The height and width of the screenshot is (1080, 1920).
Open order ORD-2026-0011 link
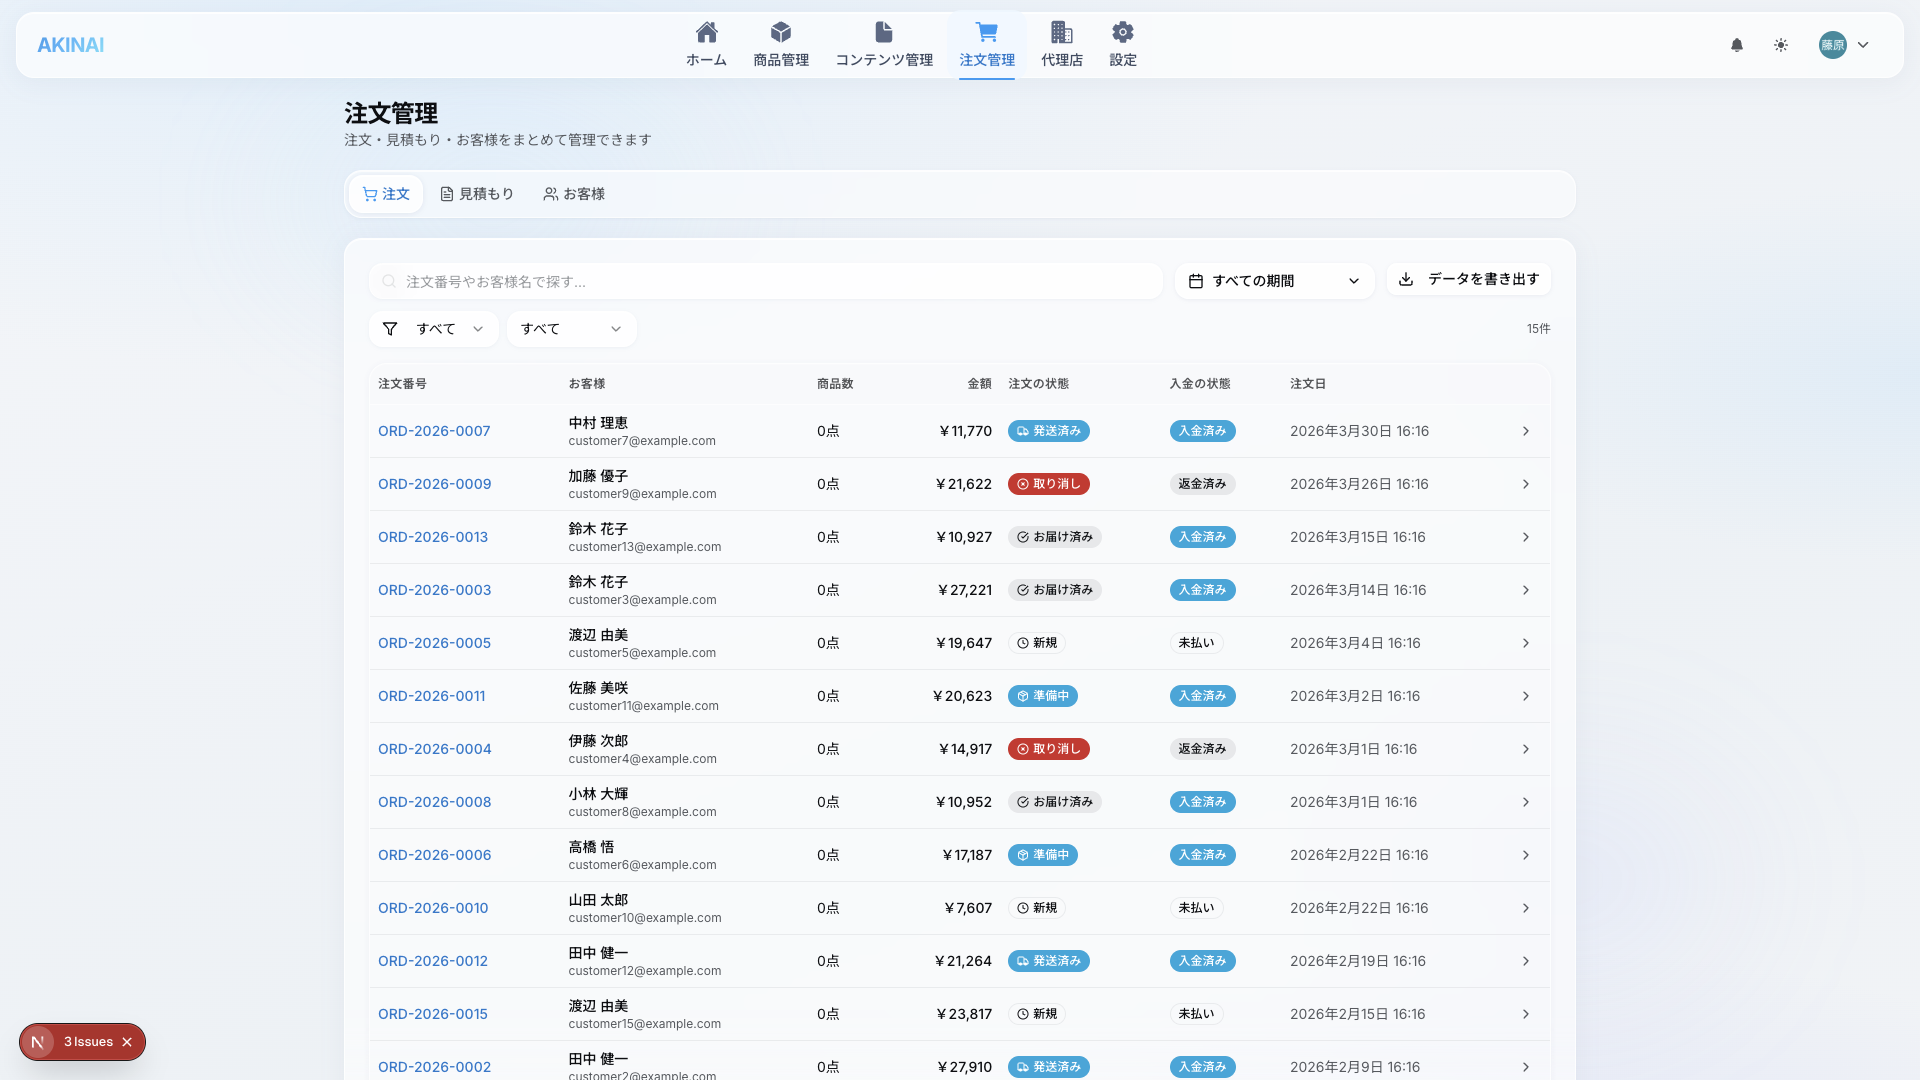click(432, 696)
